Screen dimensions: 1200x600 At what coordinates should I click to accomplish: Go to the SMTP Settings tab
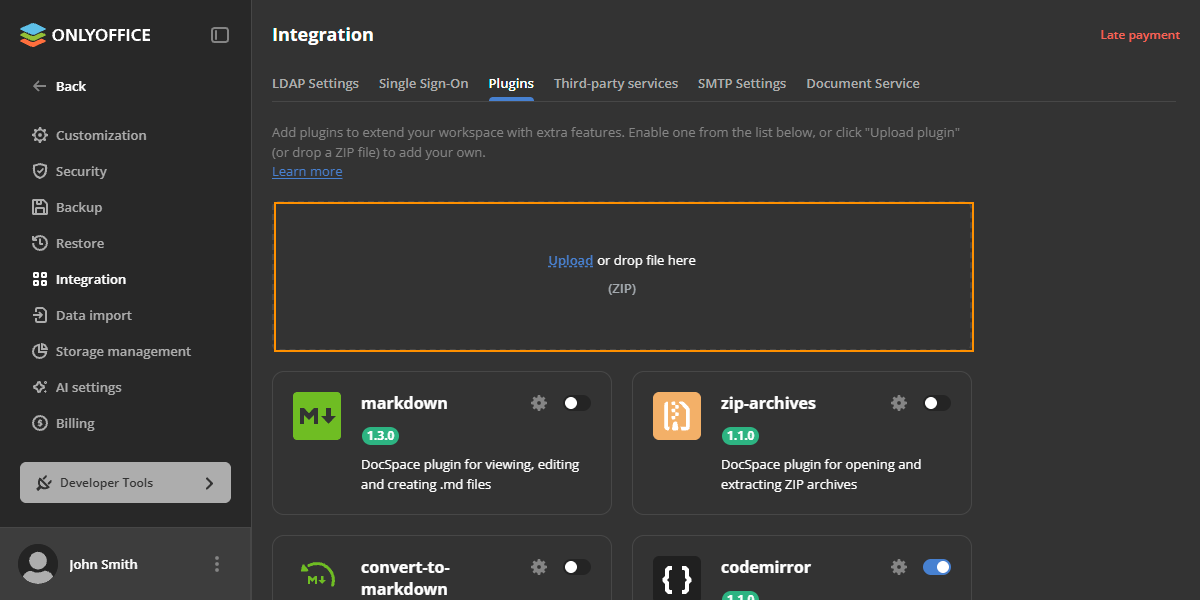[742, 84]
